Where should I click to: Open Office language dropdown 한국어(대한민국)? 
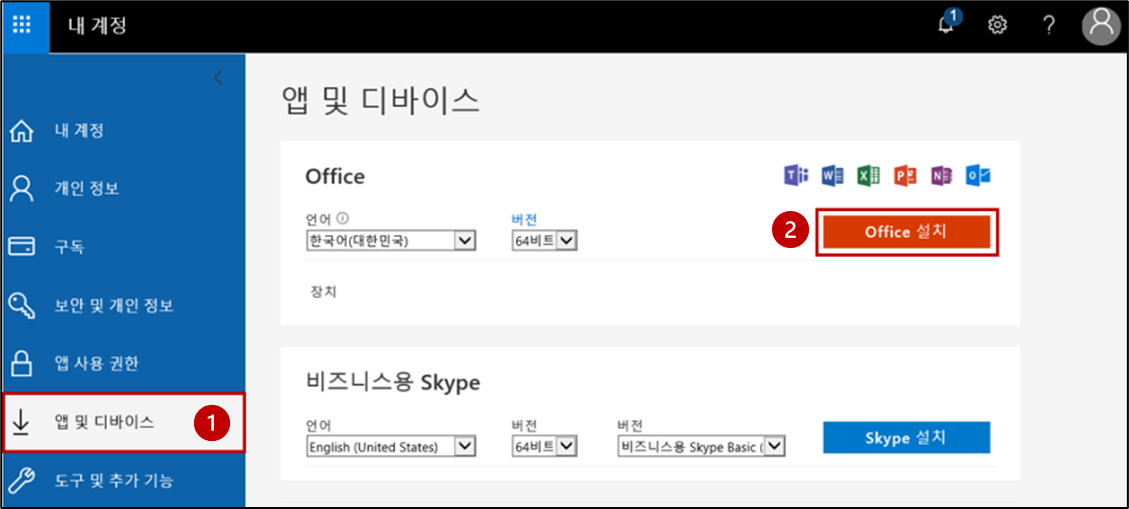click(x=390, y=240)
